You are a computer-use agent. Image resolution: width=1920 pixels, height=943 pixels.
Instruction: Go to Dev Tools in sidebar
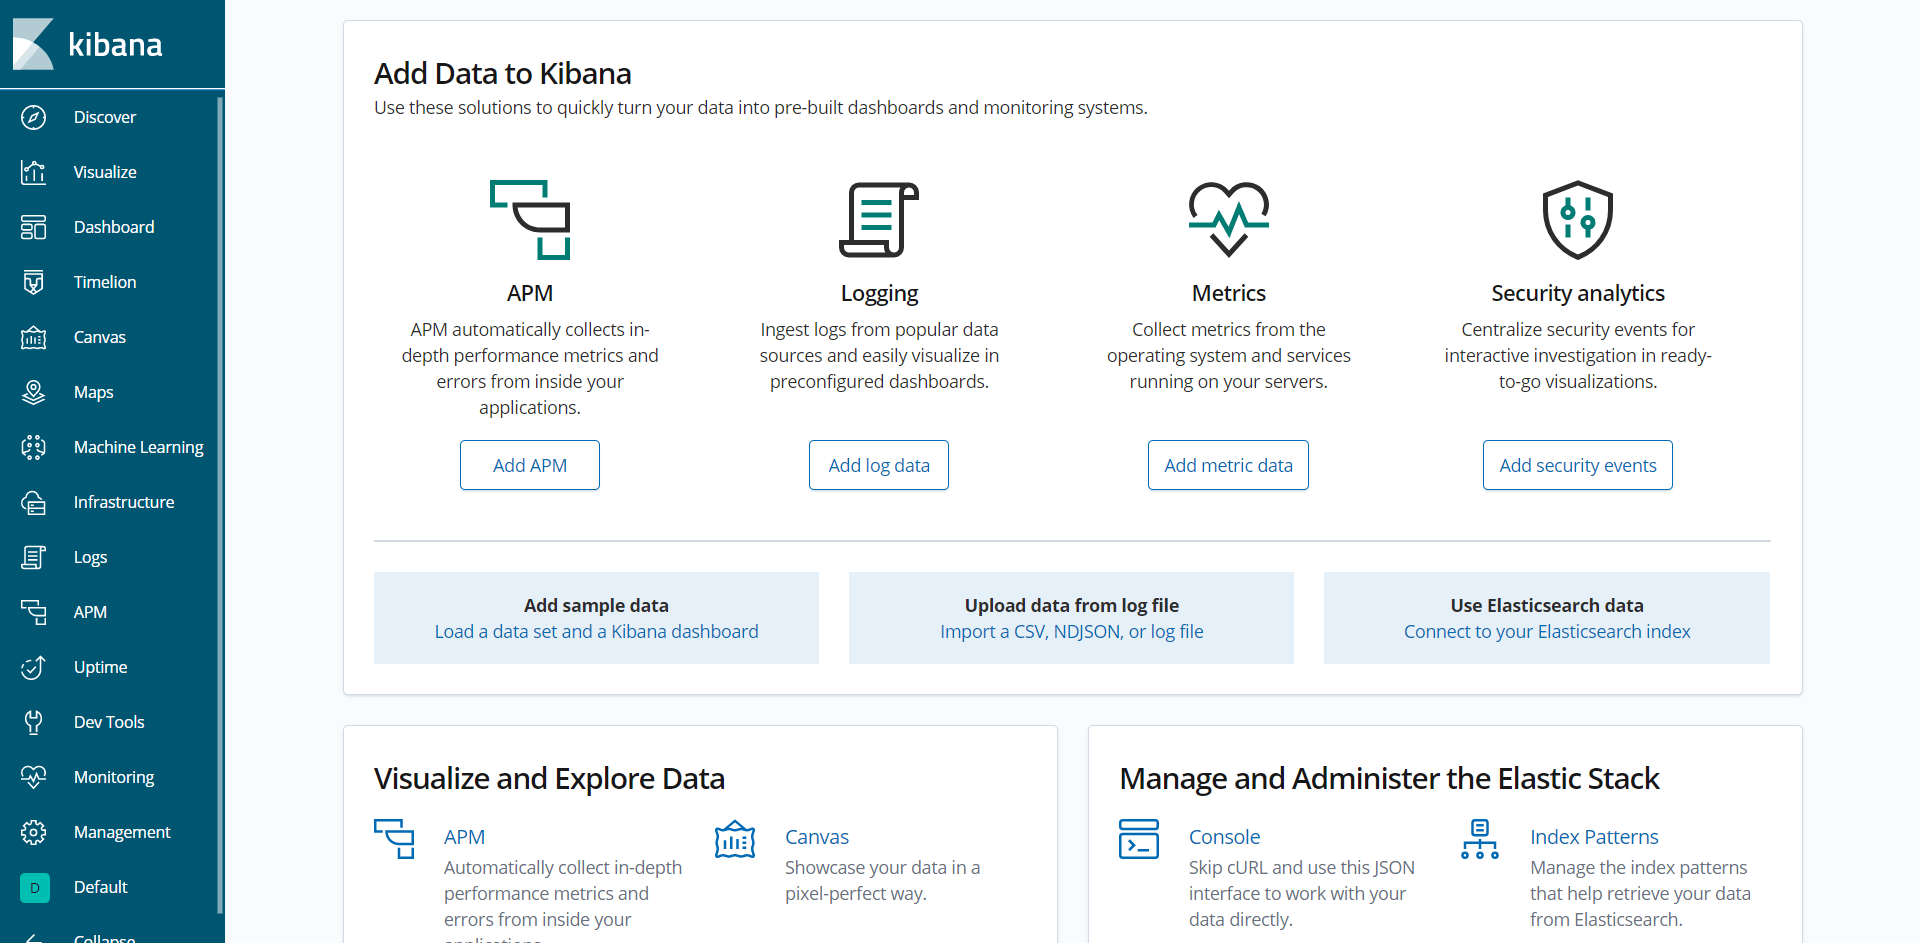tap(109, 722)
